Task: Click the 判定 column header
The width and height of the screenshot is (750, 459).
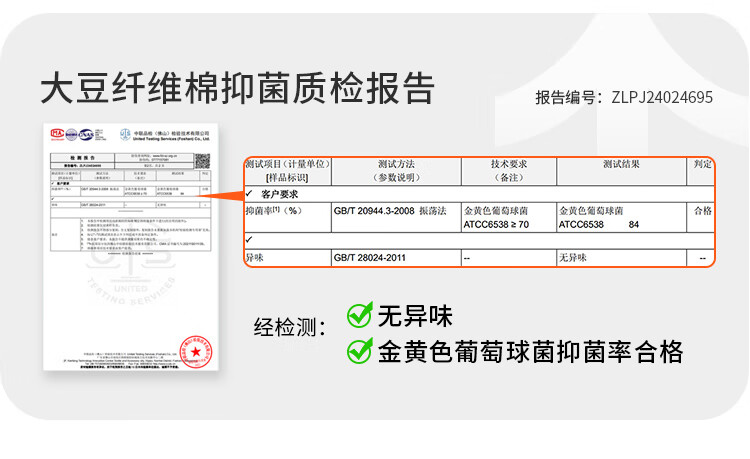Action: (x=702, y=164)
